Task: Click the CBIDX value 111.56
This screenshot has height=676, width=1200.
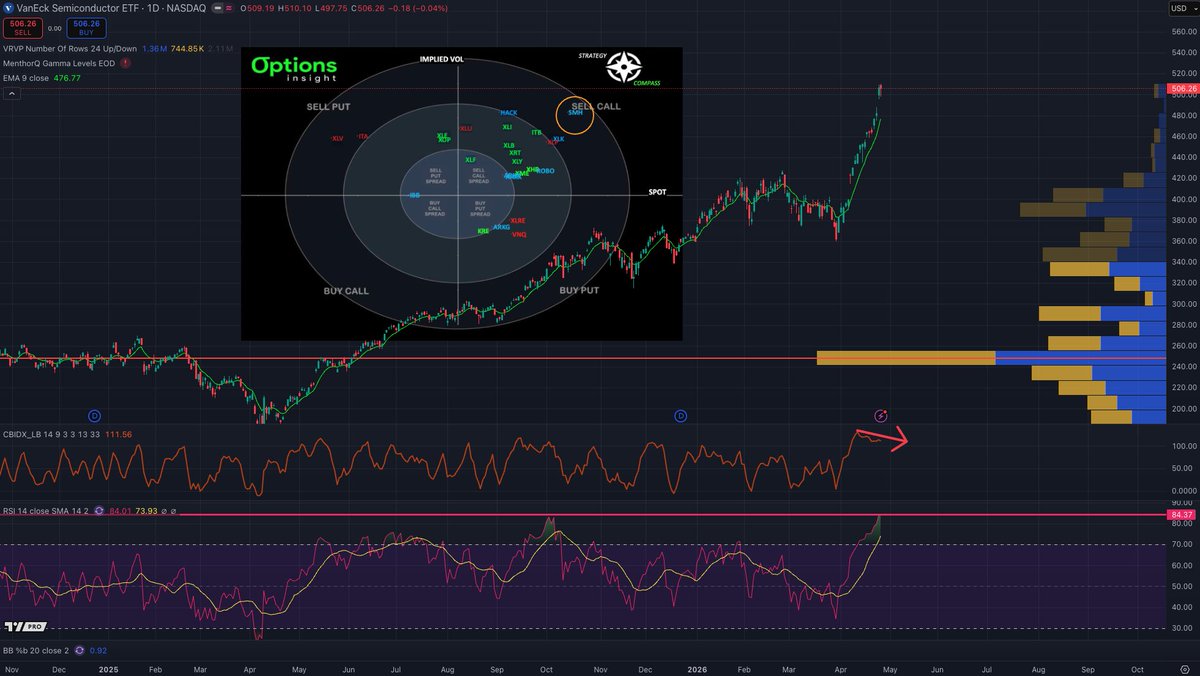Action: click(117, 435)
